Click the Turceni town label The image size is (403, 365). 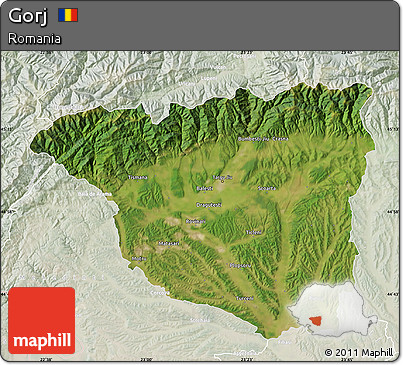pos(245,298)
